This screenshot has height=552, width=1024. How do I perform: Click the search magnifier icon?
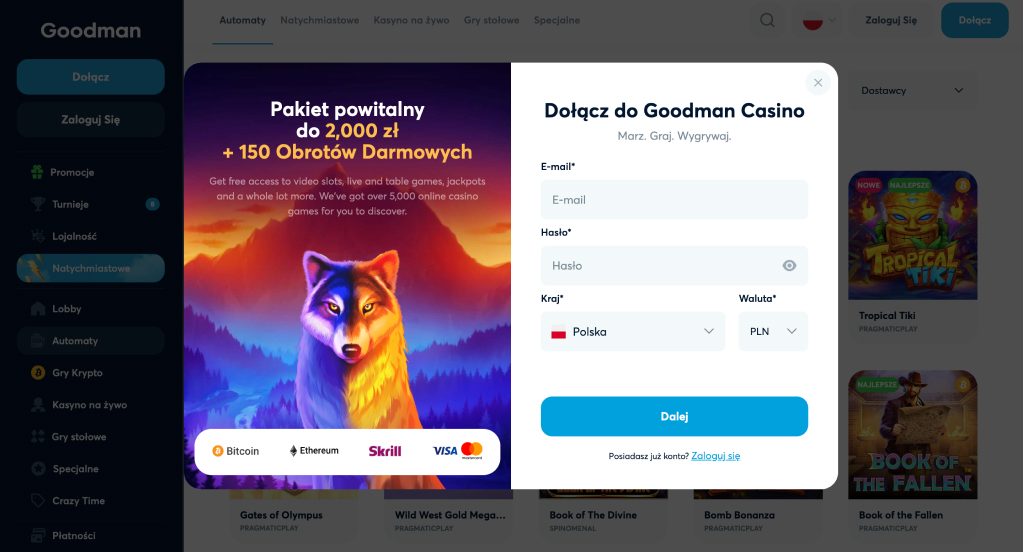pyautogui.click(x=767, y=20)
